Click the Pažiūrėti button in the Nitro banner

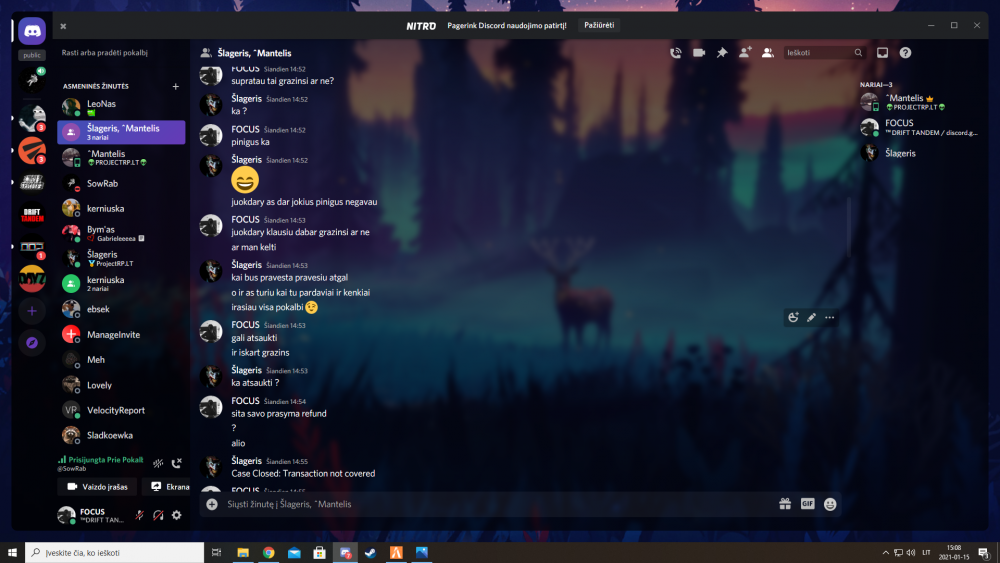coord(599,25)
